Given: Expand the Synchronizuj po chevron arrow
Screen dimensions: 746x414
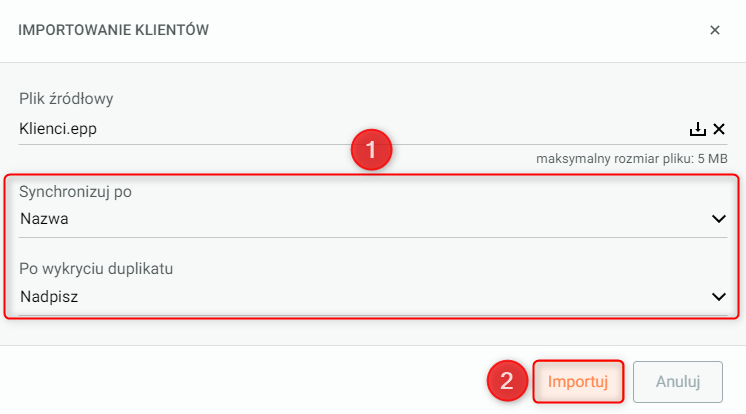Looking at the screenshot, I should [717, 218].
